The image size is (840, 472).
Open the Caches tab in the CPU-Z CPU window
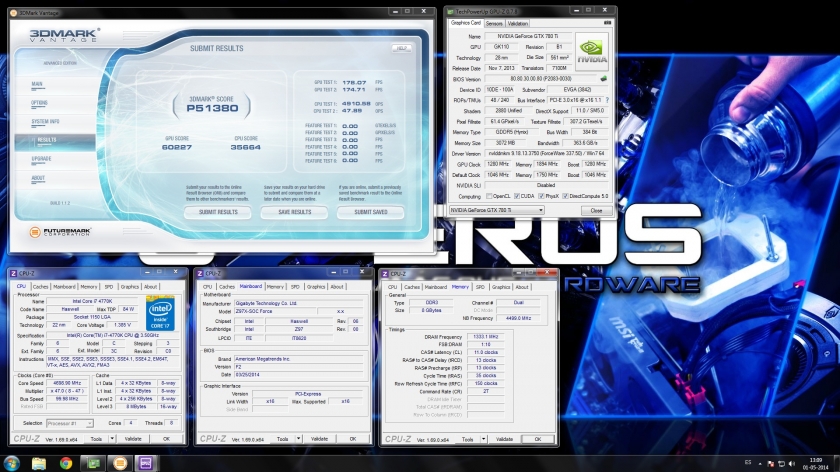[x=41, y=287]
